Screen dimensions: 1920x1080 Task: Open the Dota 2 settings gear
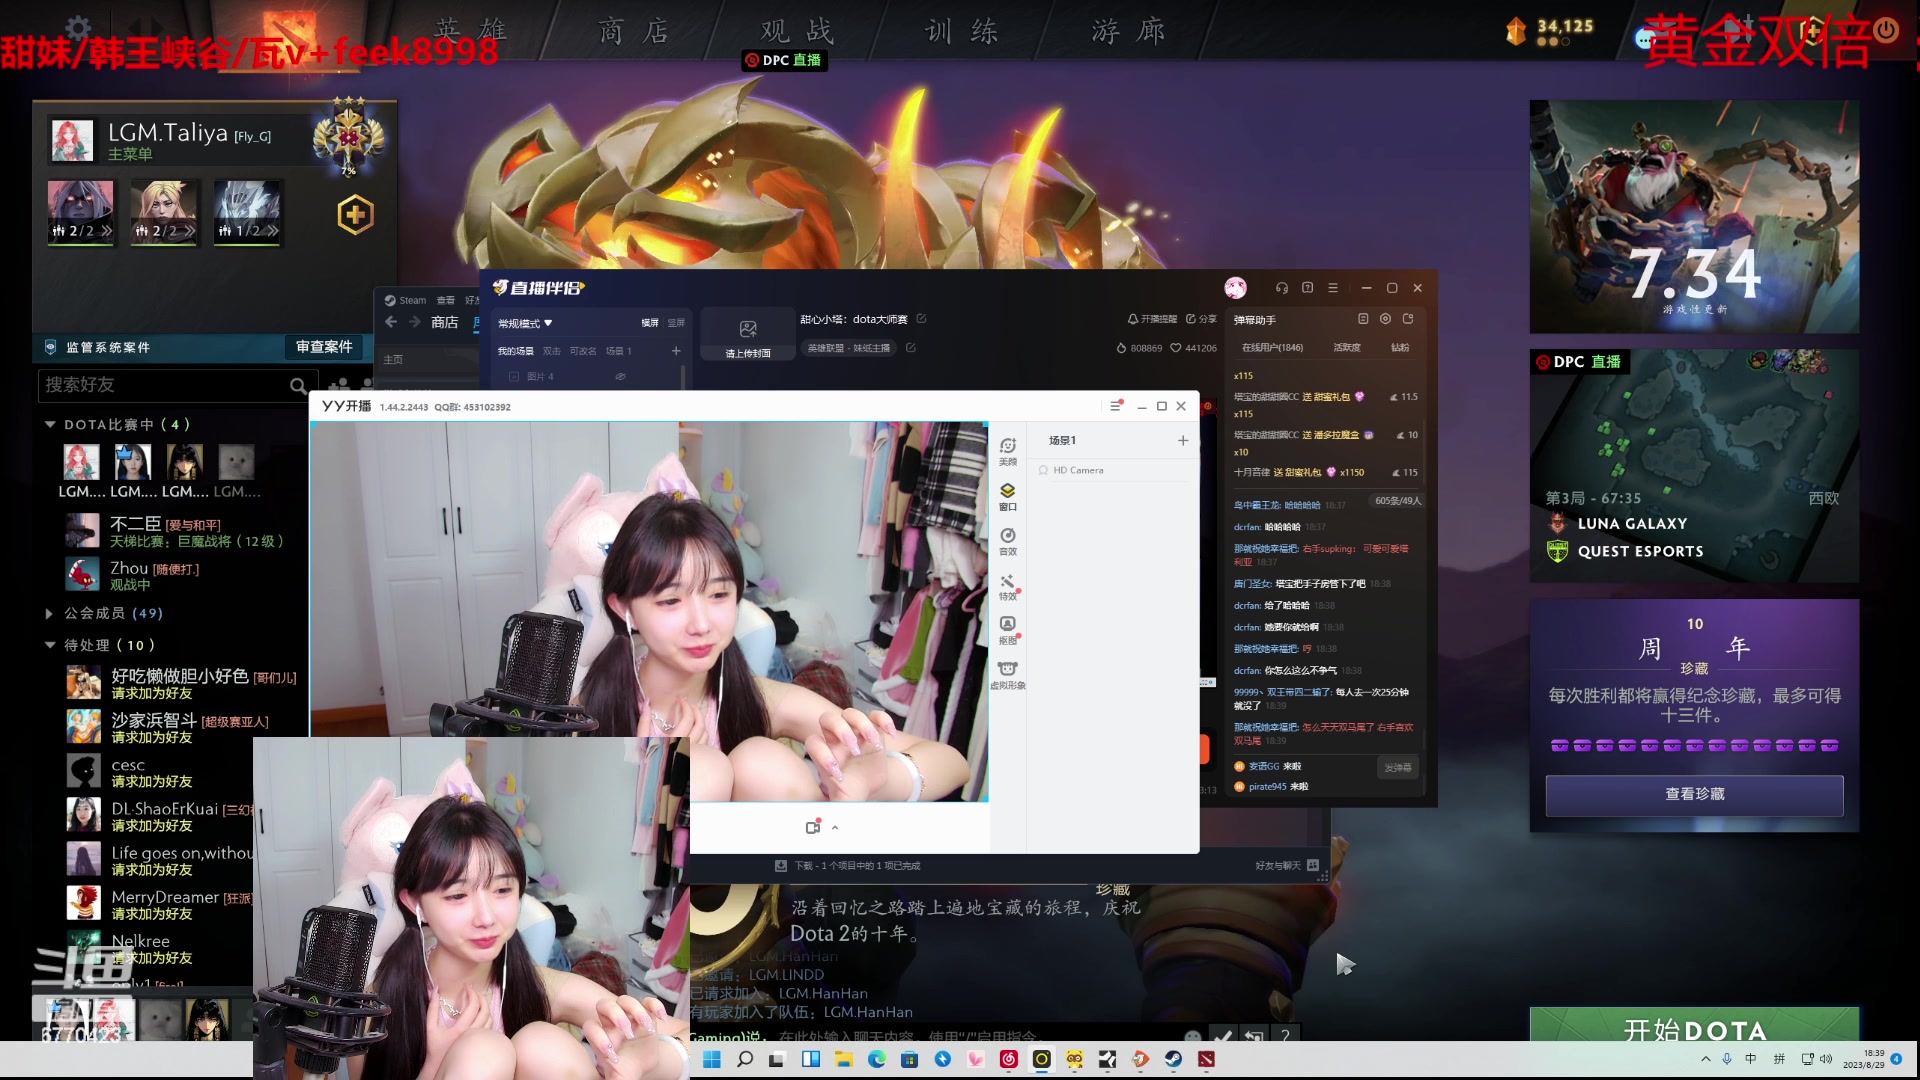78,27
